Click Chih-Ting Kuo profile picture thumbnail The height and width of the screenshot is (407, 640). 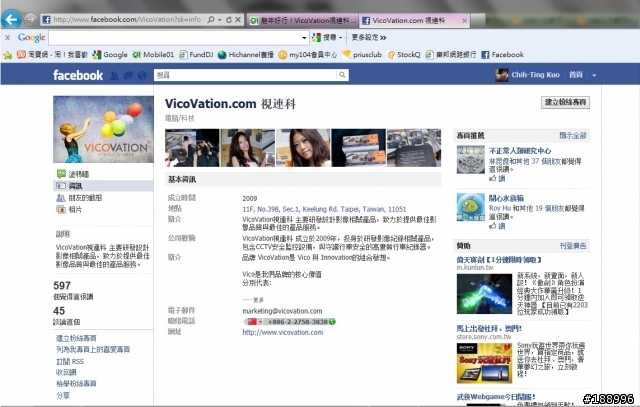click(x=502, y=75)
